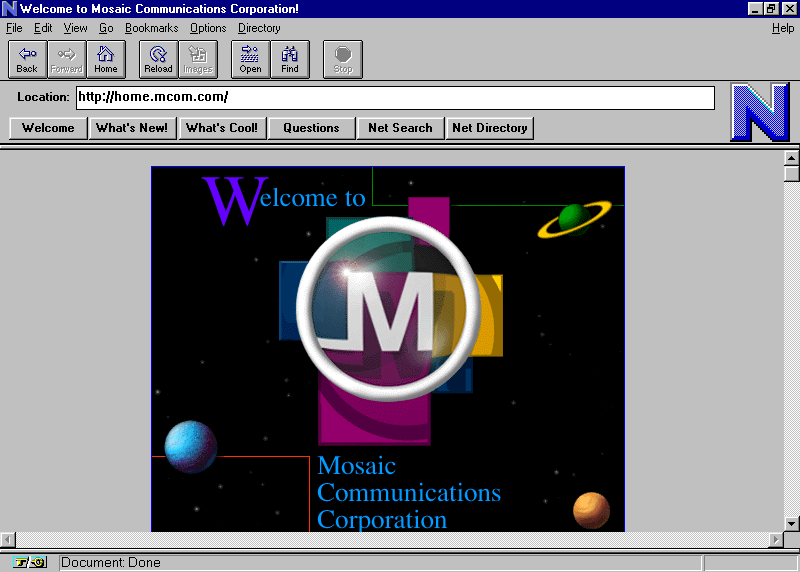Click the What's New! button
Screen dimensions: 800x572
(x=132, y=128)
